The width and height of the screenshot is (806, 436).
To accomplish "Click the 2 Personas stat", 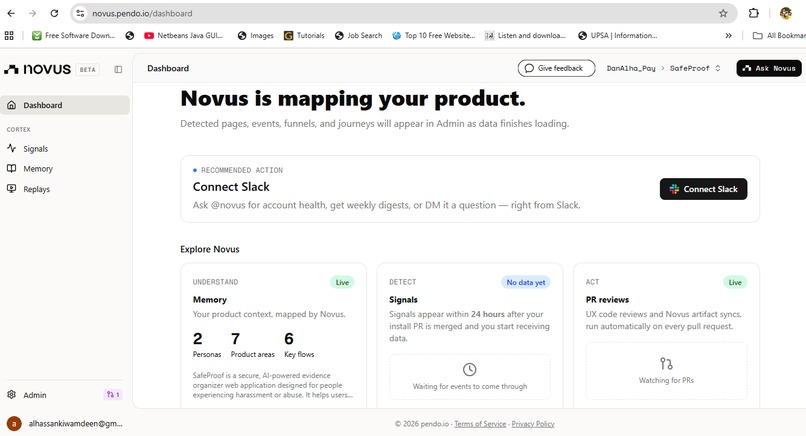I will pos(207,345).
